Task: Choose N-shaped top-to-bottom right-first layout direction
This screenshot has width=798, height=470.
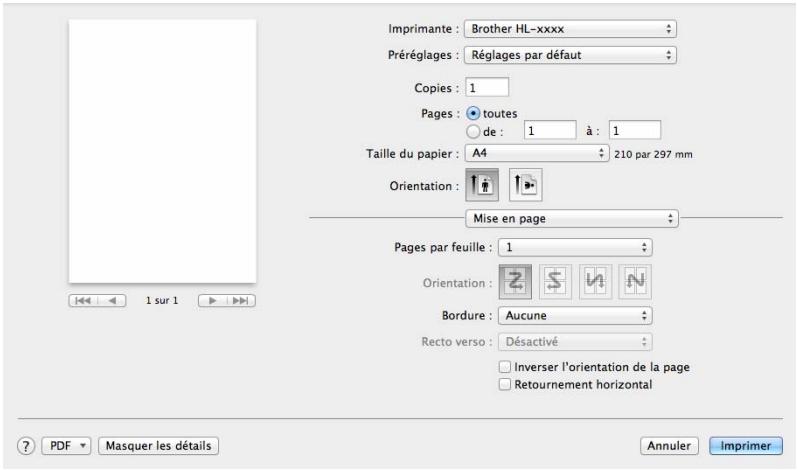Action: (635, 281)
